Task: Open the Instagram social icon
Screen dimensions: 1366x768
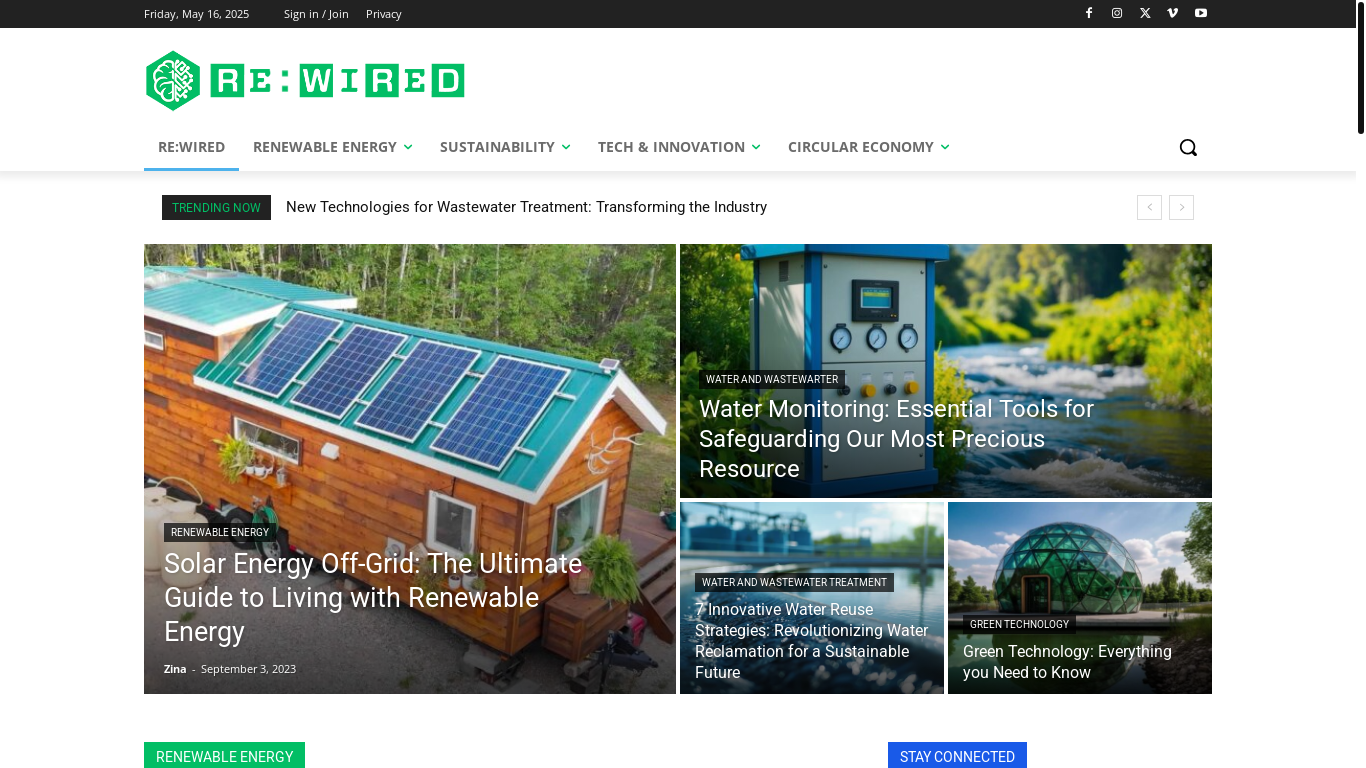Action: click(1117, 13)
